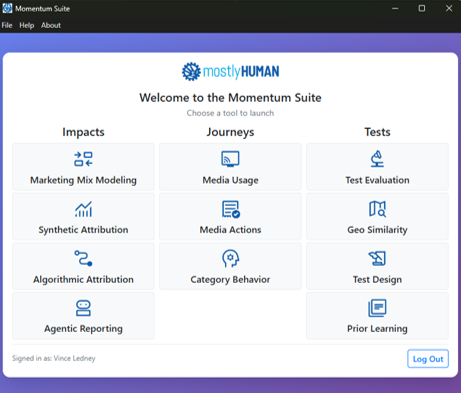Click the Tests column heading
The width and height of the screenshot is (461, 393).
(x=377, y=132)
